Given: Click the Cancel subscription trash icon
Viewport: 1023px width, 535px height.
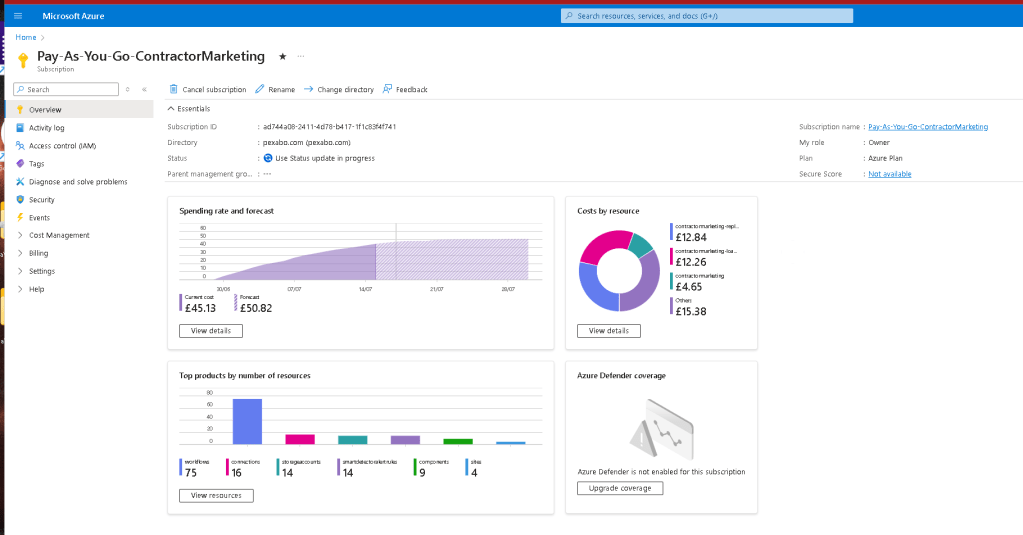Looking at the screenshot, I should click(174, 89).
